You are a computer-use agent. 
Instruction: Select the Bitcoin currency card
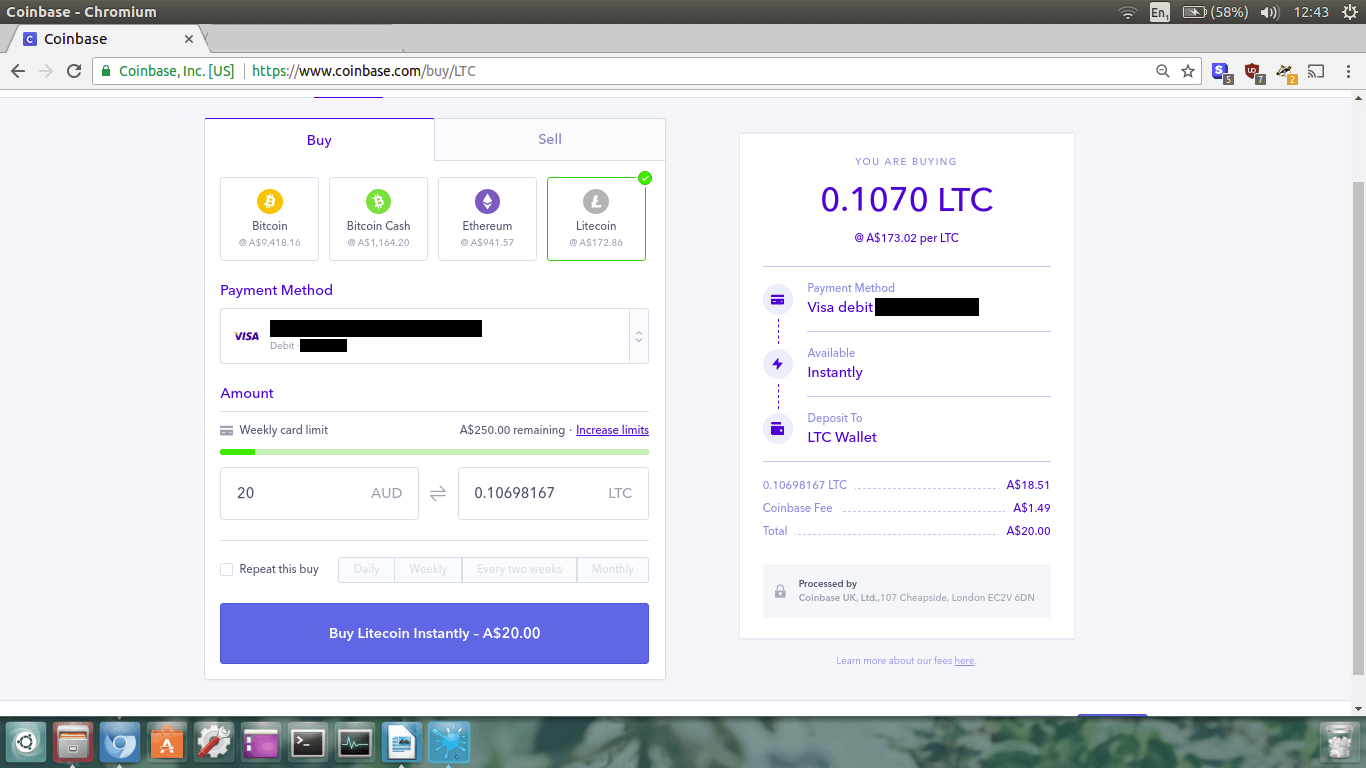pos(269,219)
